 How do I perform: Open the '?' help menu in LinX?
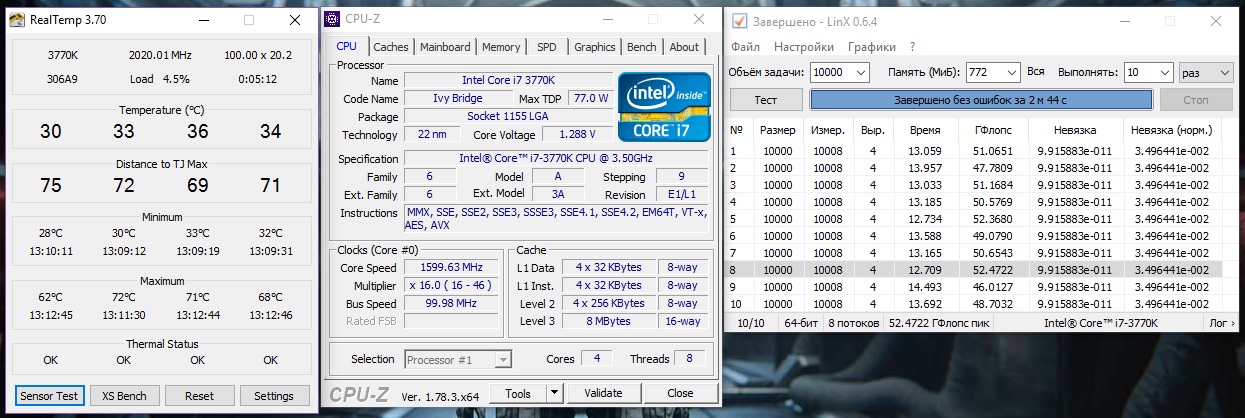912,47
